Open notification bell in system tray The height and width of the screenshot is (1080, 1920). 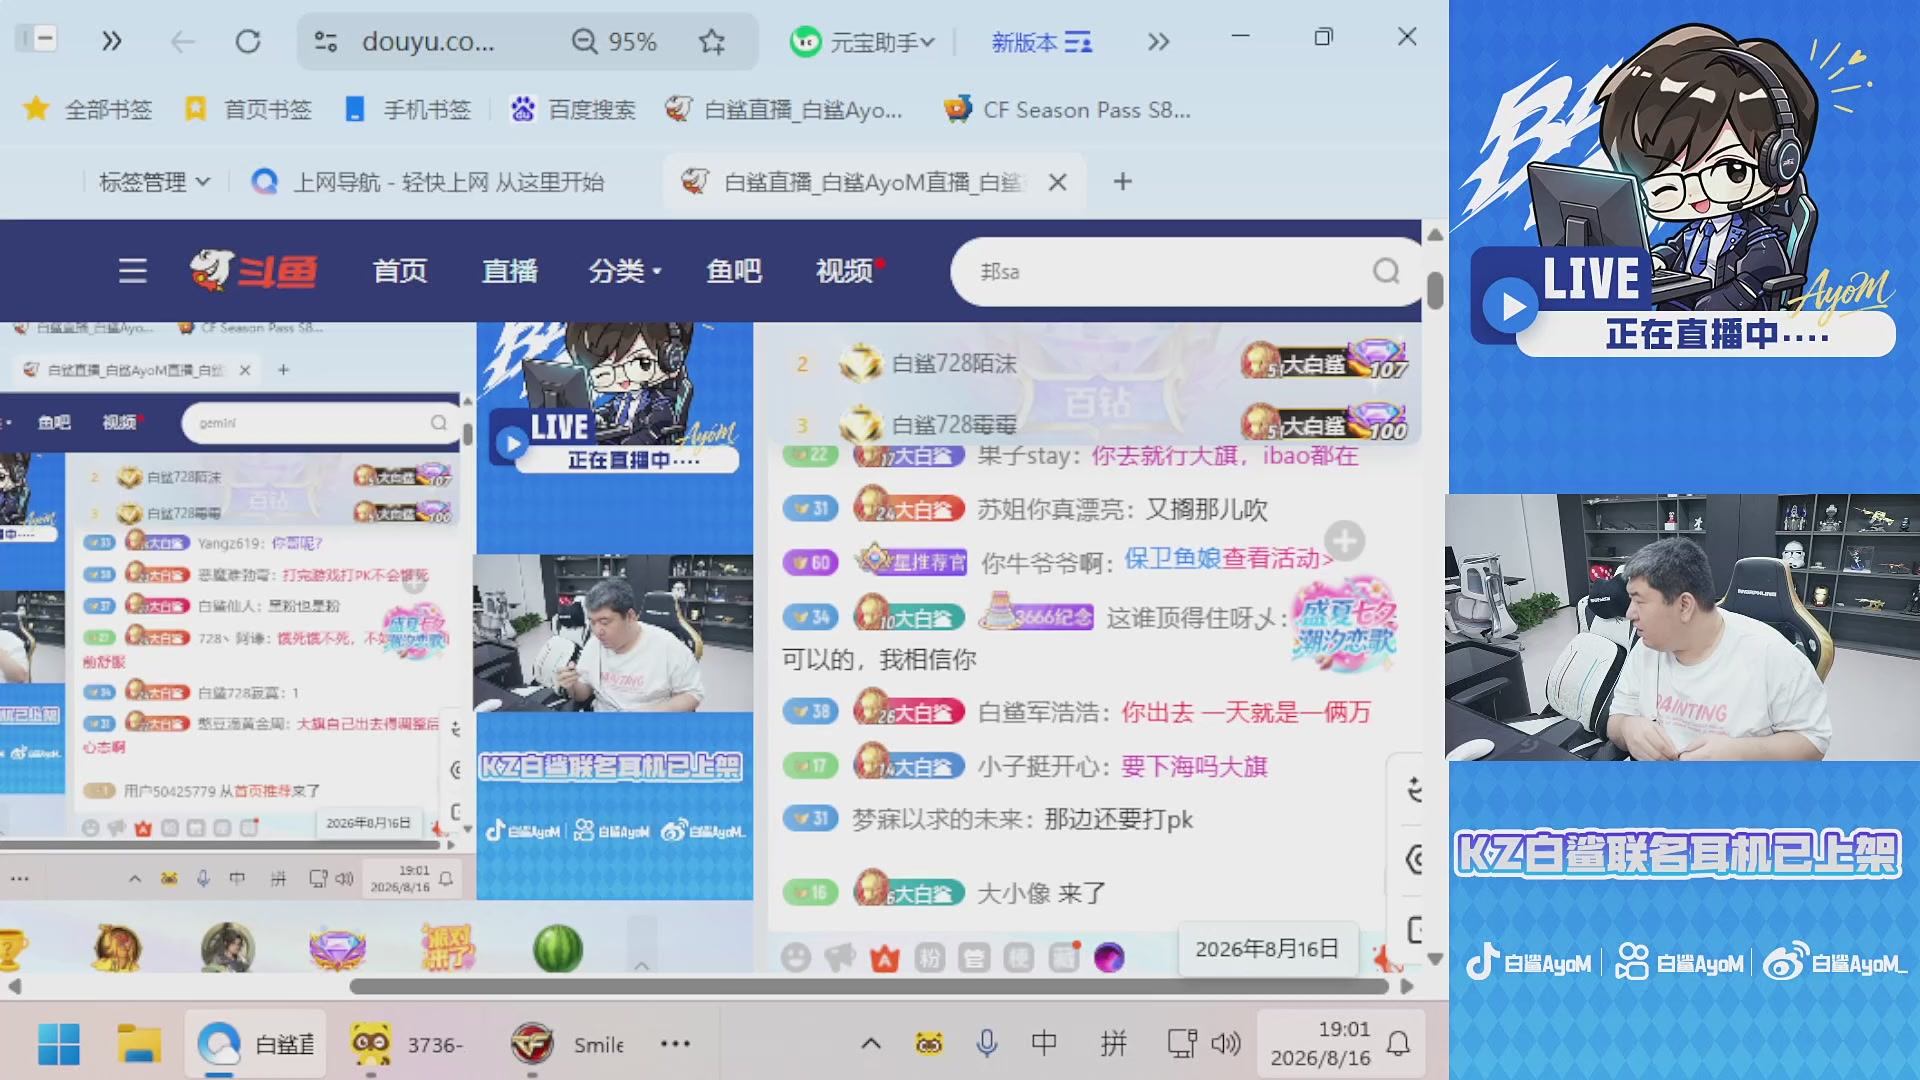click(x=1398, y=1045)
